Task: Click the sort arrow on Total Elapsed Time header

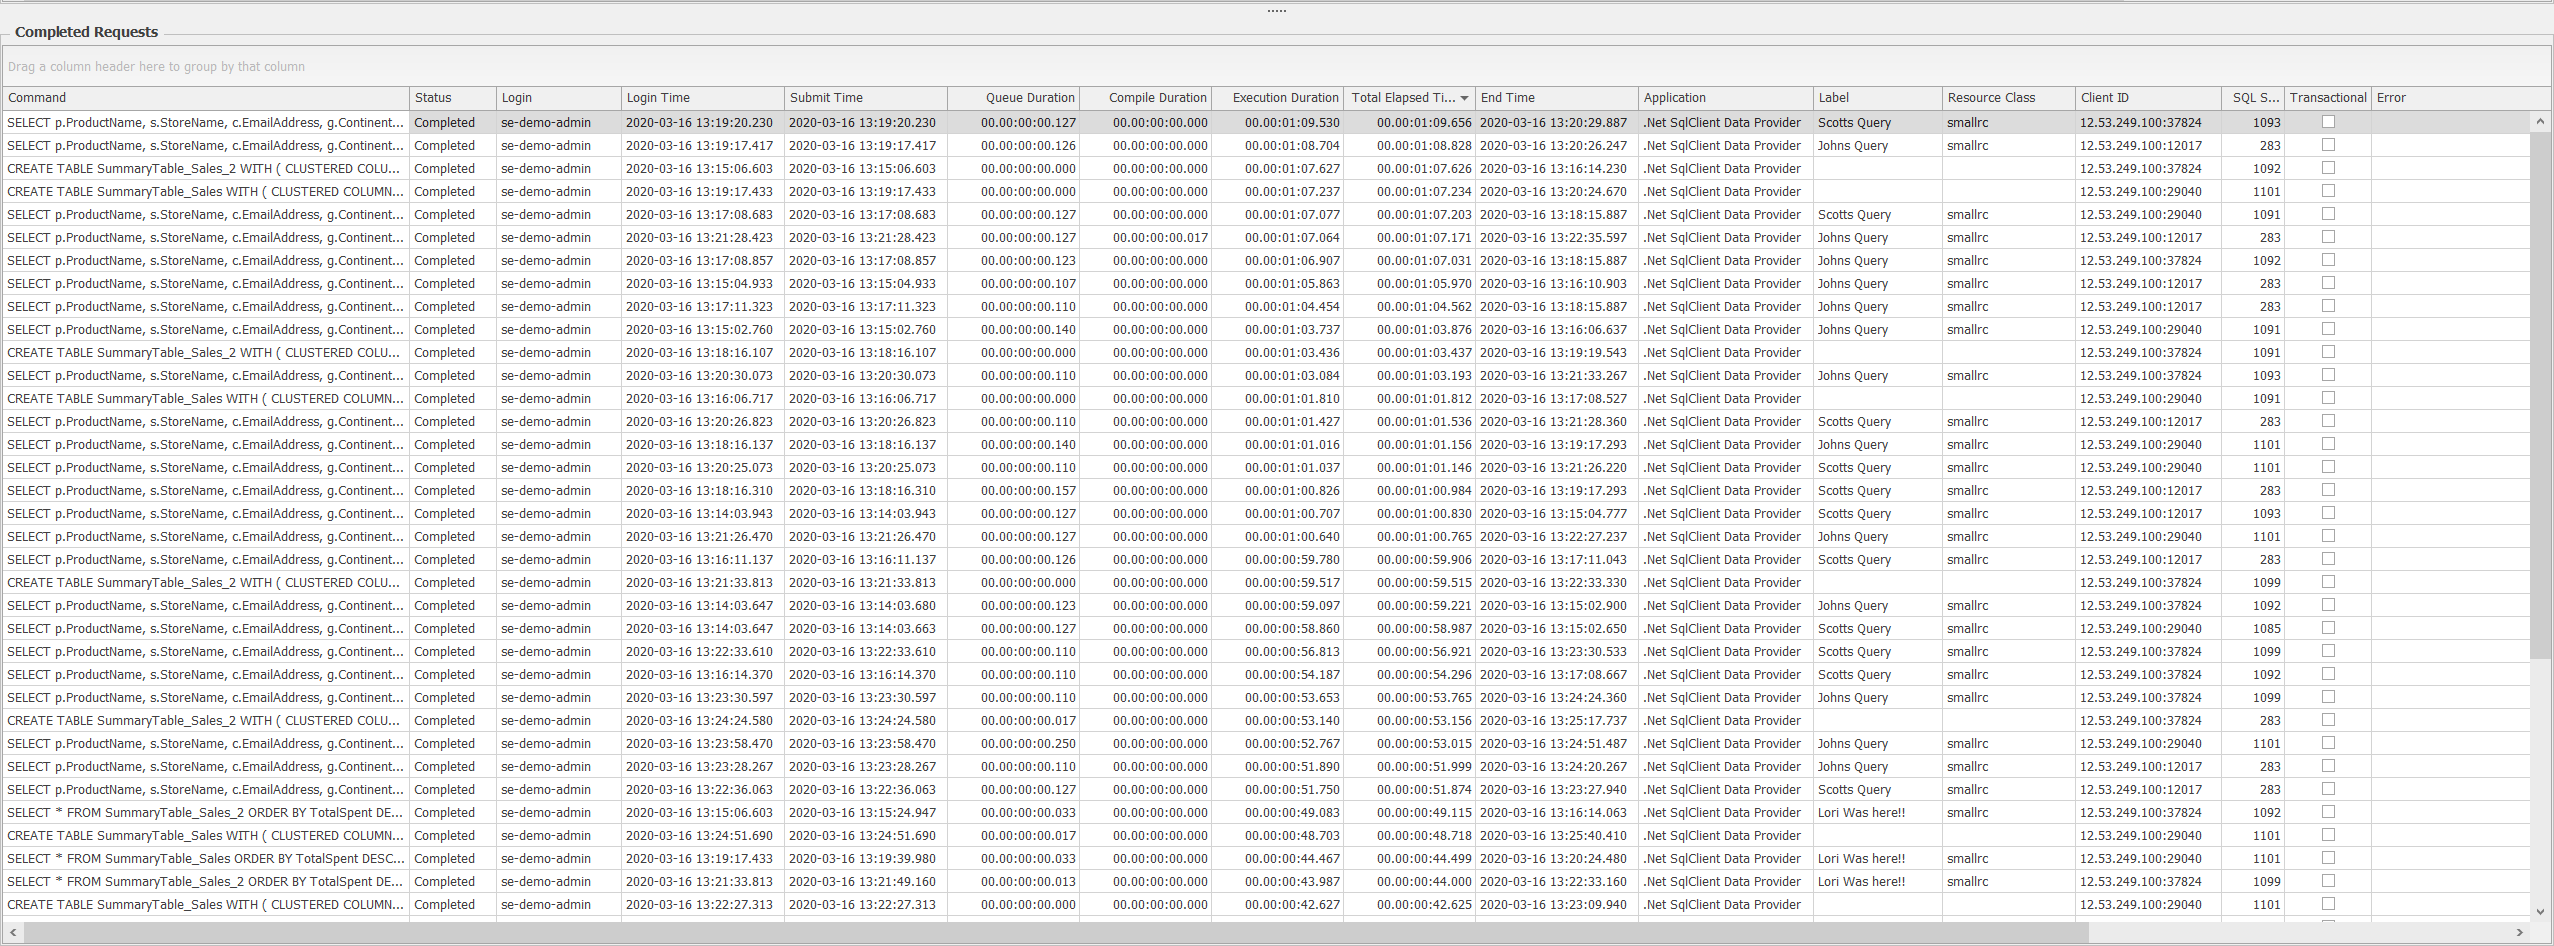Action: click(1464, 98)
